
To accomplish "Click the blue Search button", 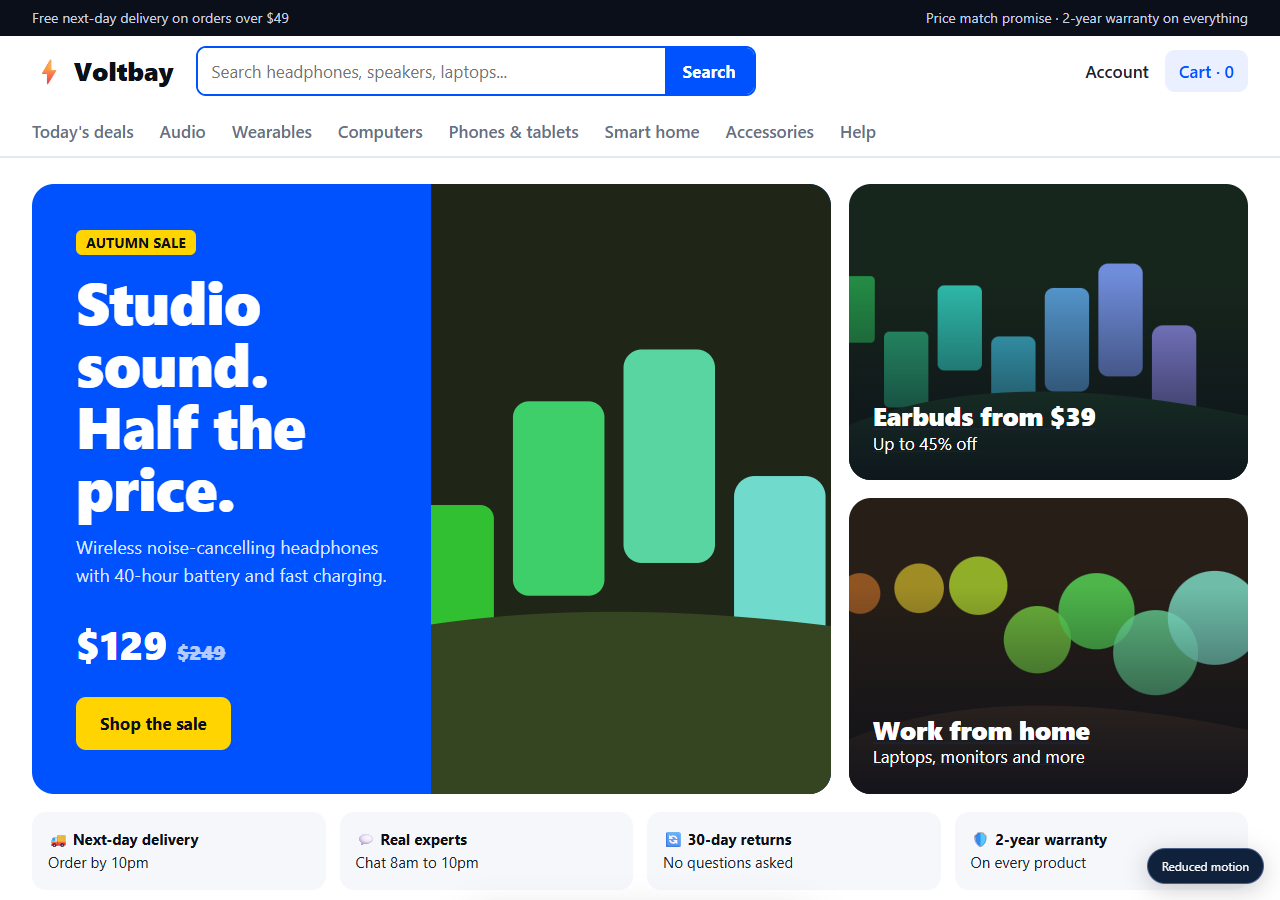I will coord(709,72).
